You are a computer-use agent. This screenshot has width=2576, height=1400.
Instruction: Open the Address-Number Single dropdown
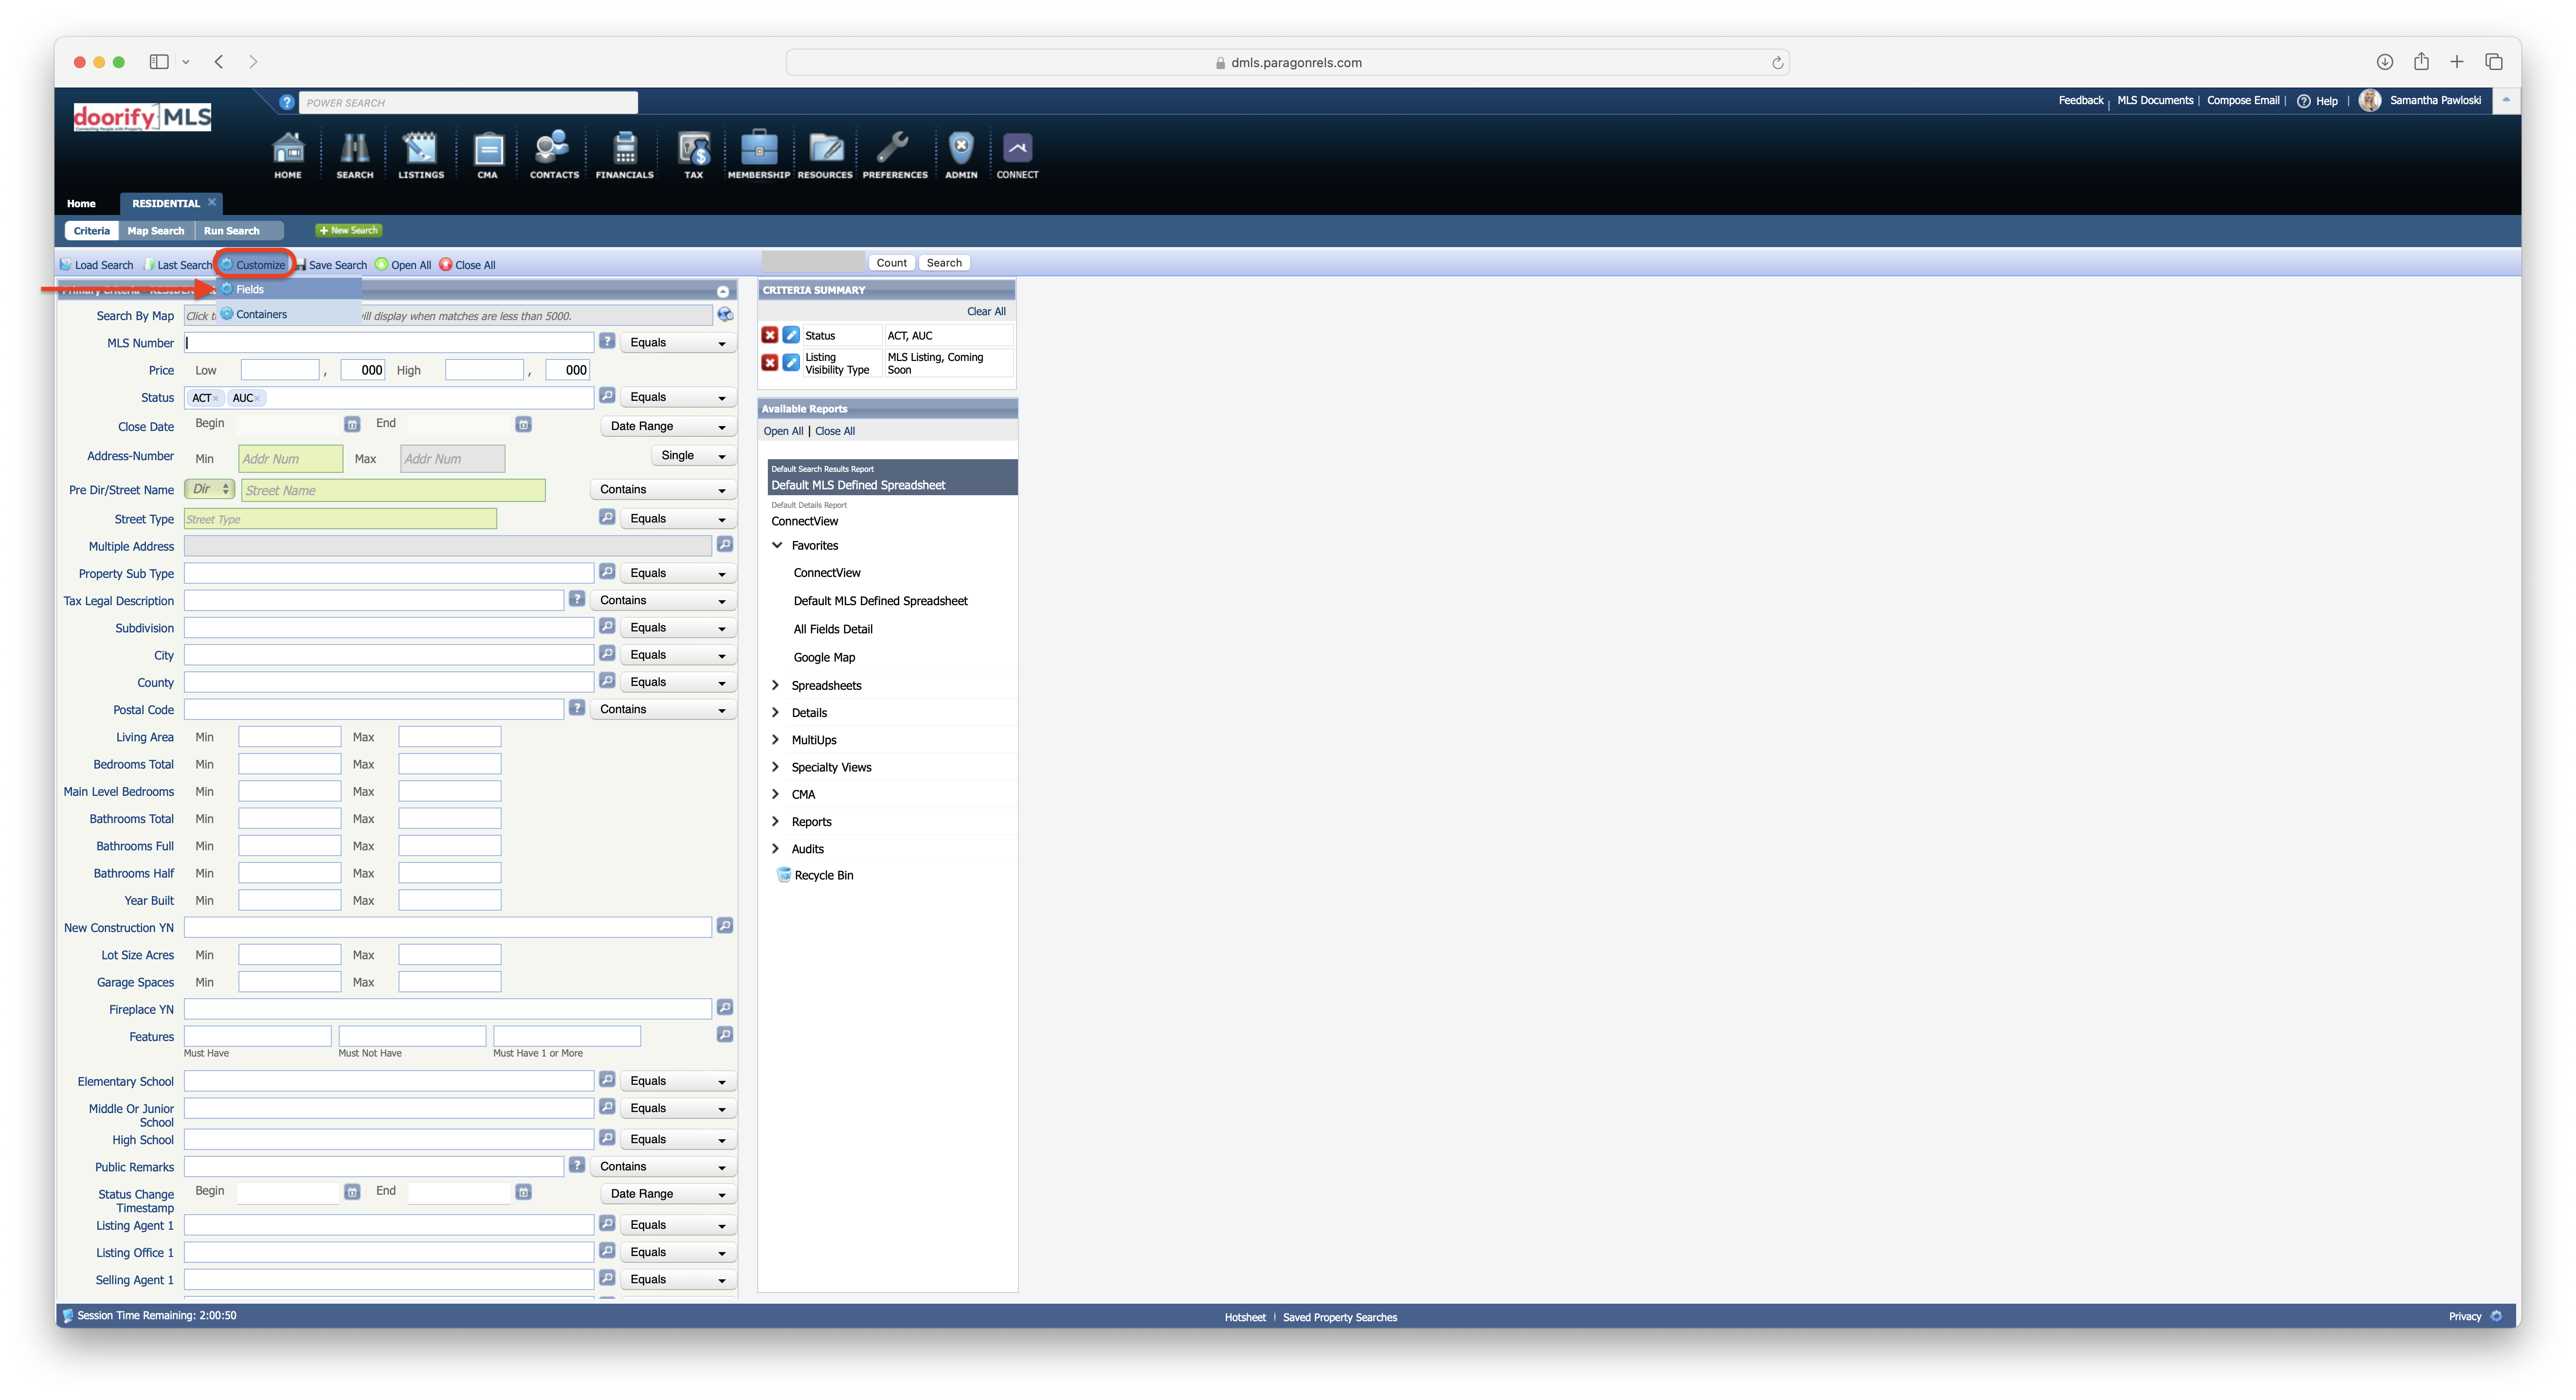(694, 456)
